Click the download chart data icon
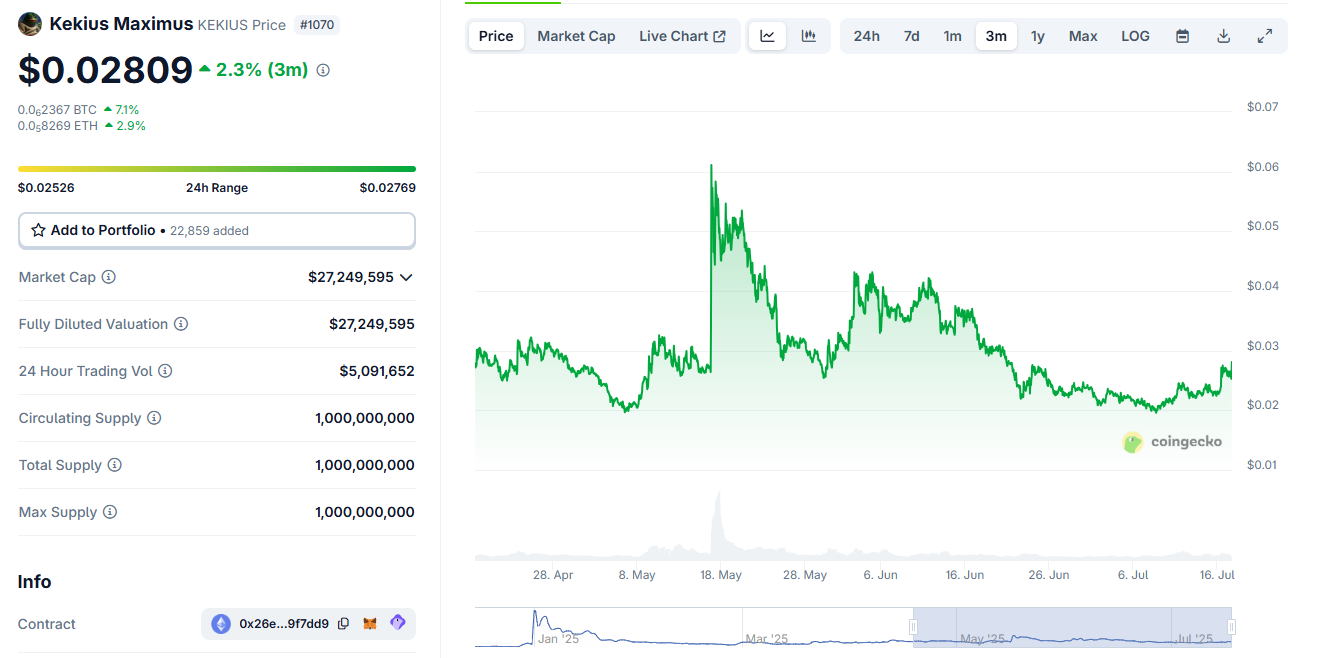1323x658 pixels. coord(1223,35)
